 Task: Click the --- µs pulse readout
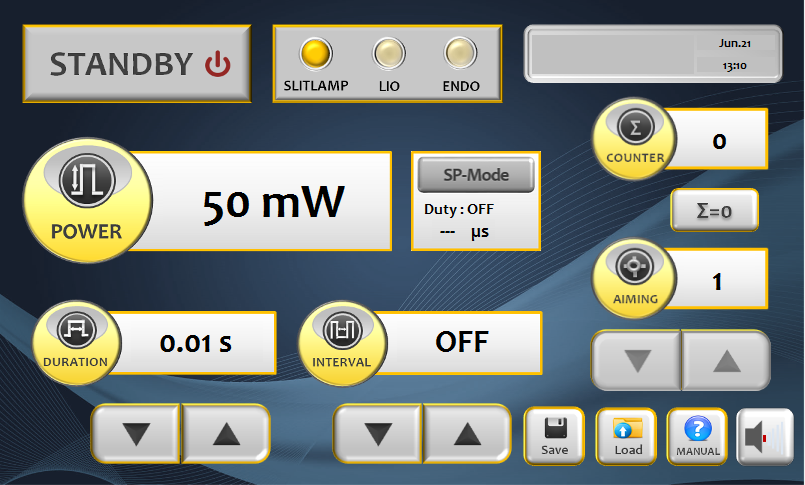click(x=465, y=232)
